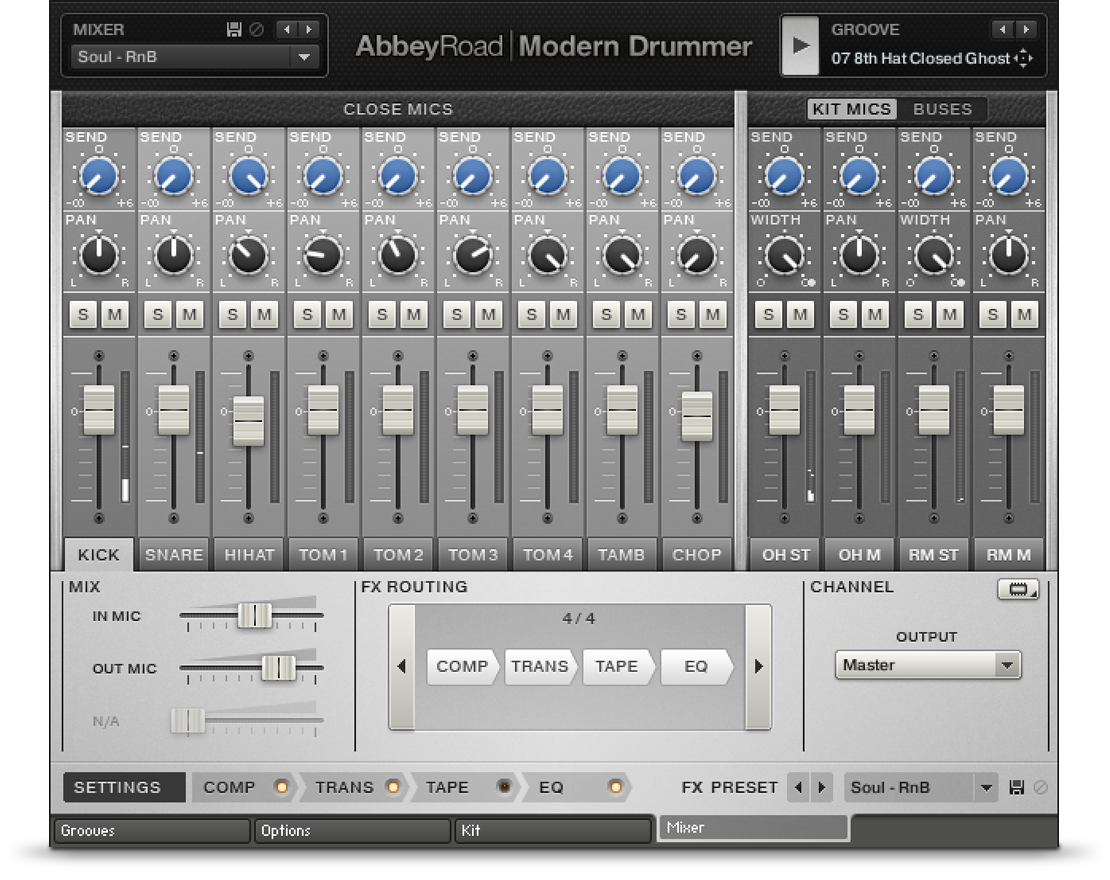Click the SNARE channel pan knob

pos(174,256)
